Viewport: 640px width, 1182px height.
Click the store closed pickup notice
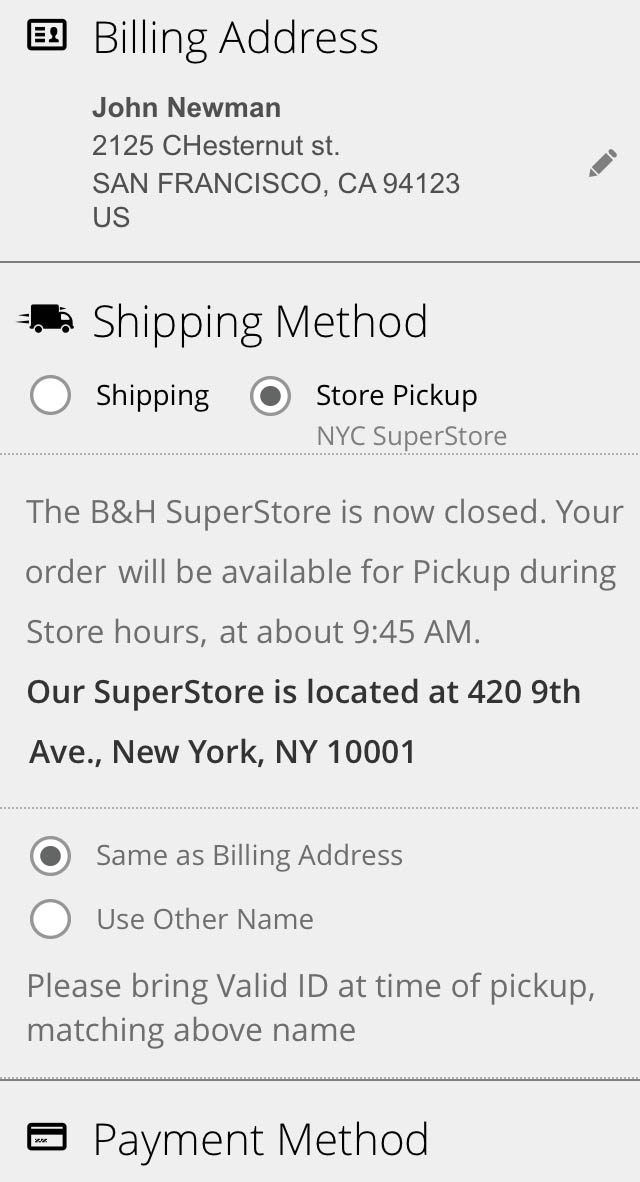point(324,572)
